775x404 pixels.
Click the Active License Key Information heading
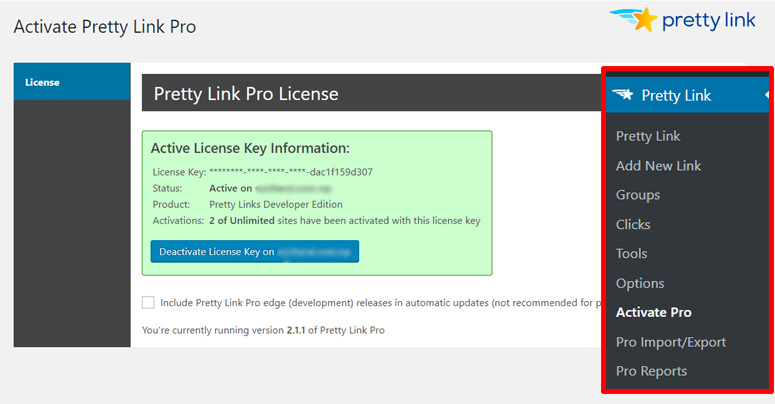click(250, 148)
